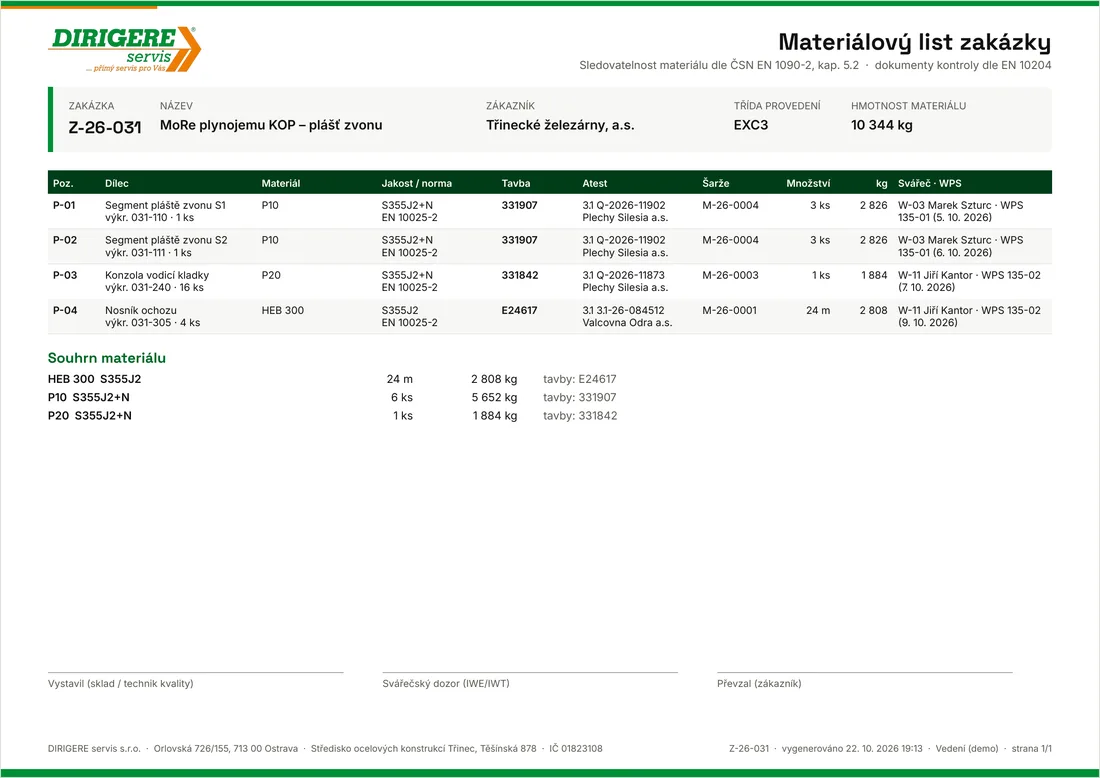Click 'Převzal (zákazník)' signature label

pyautogui.click(x=759, y=683)
